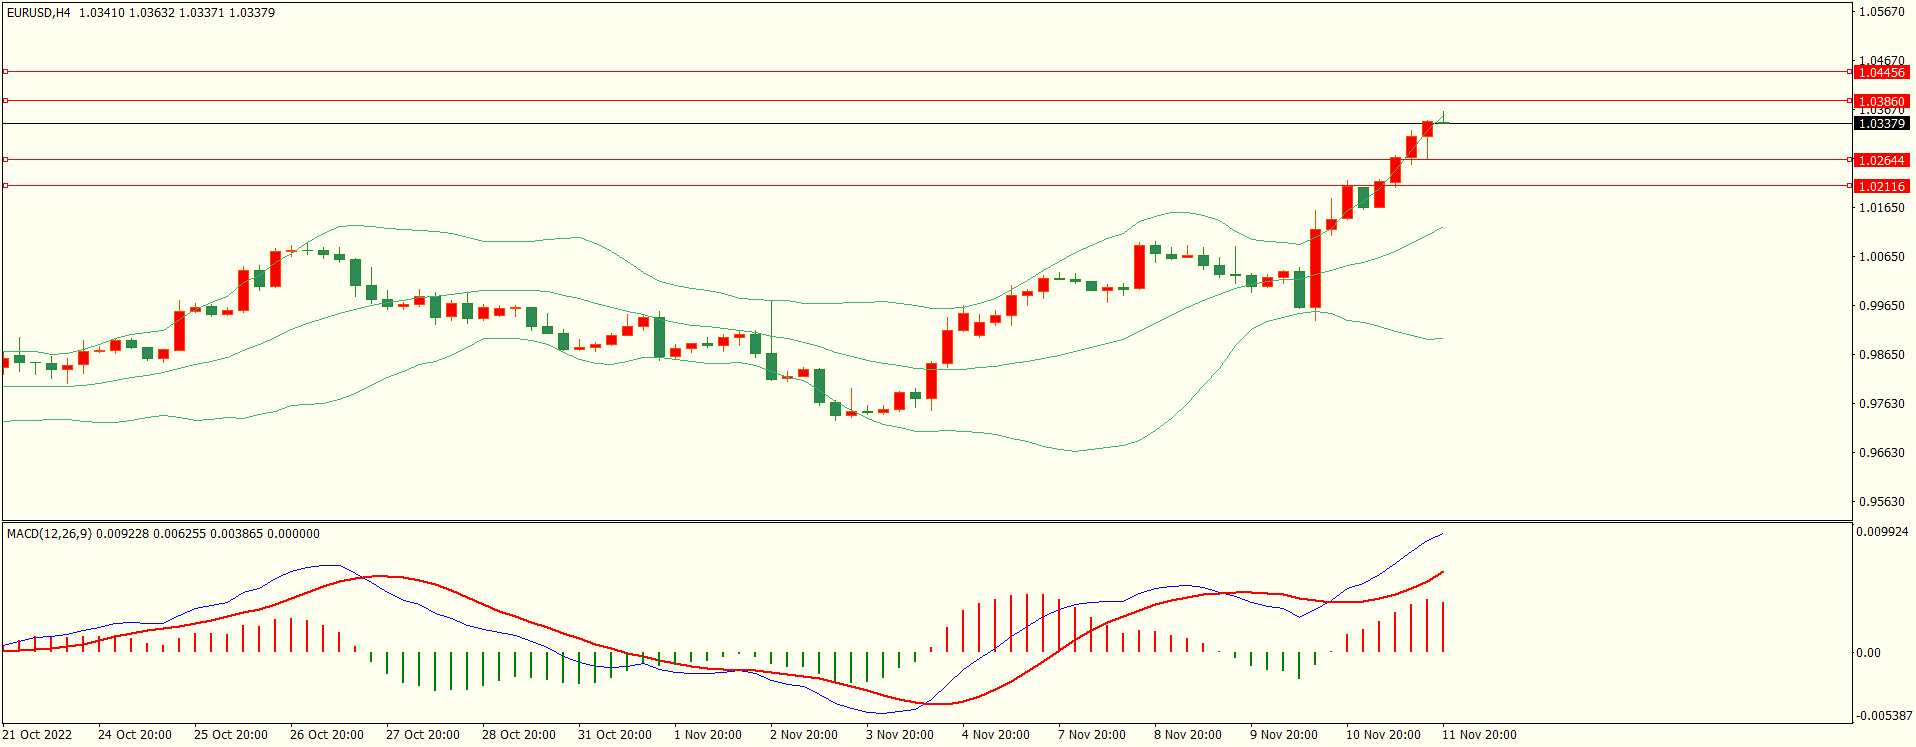Click the 7 Nov 20:00 time label
The image size is (1916, 747).
pos(1092,735)
